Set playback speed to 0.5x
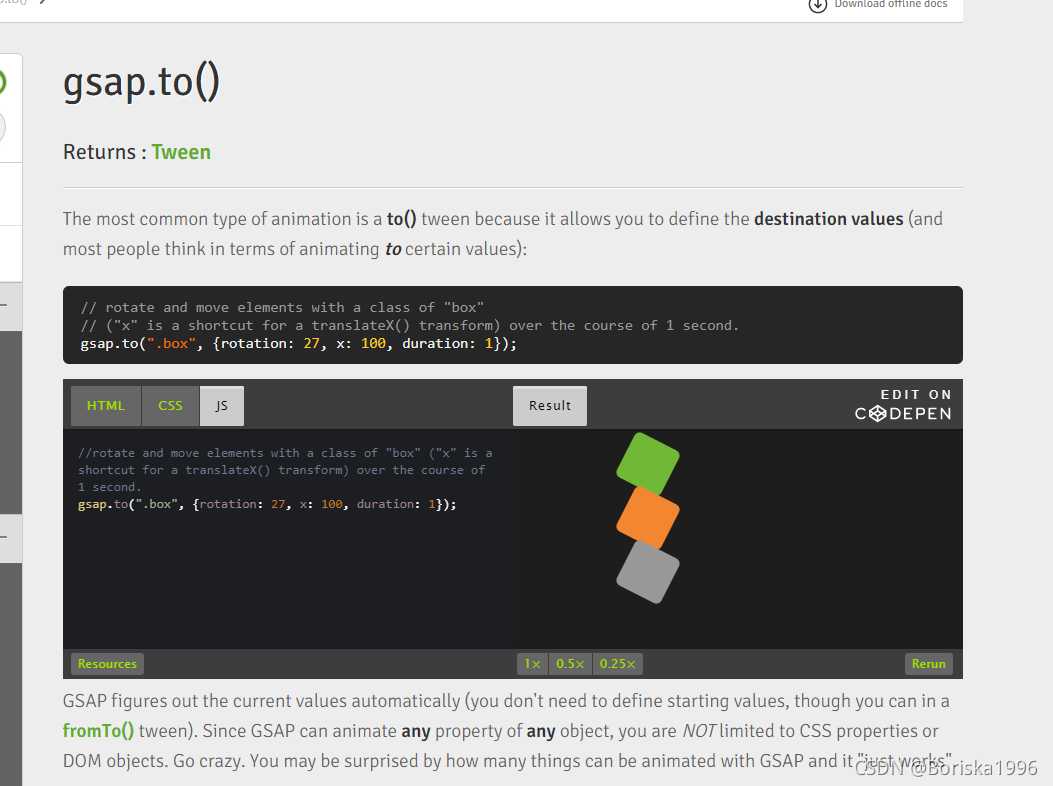This screenshot has width=1053, height=786. 570,664
